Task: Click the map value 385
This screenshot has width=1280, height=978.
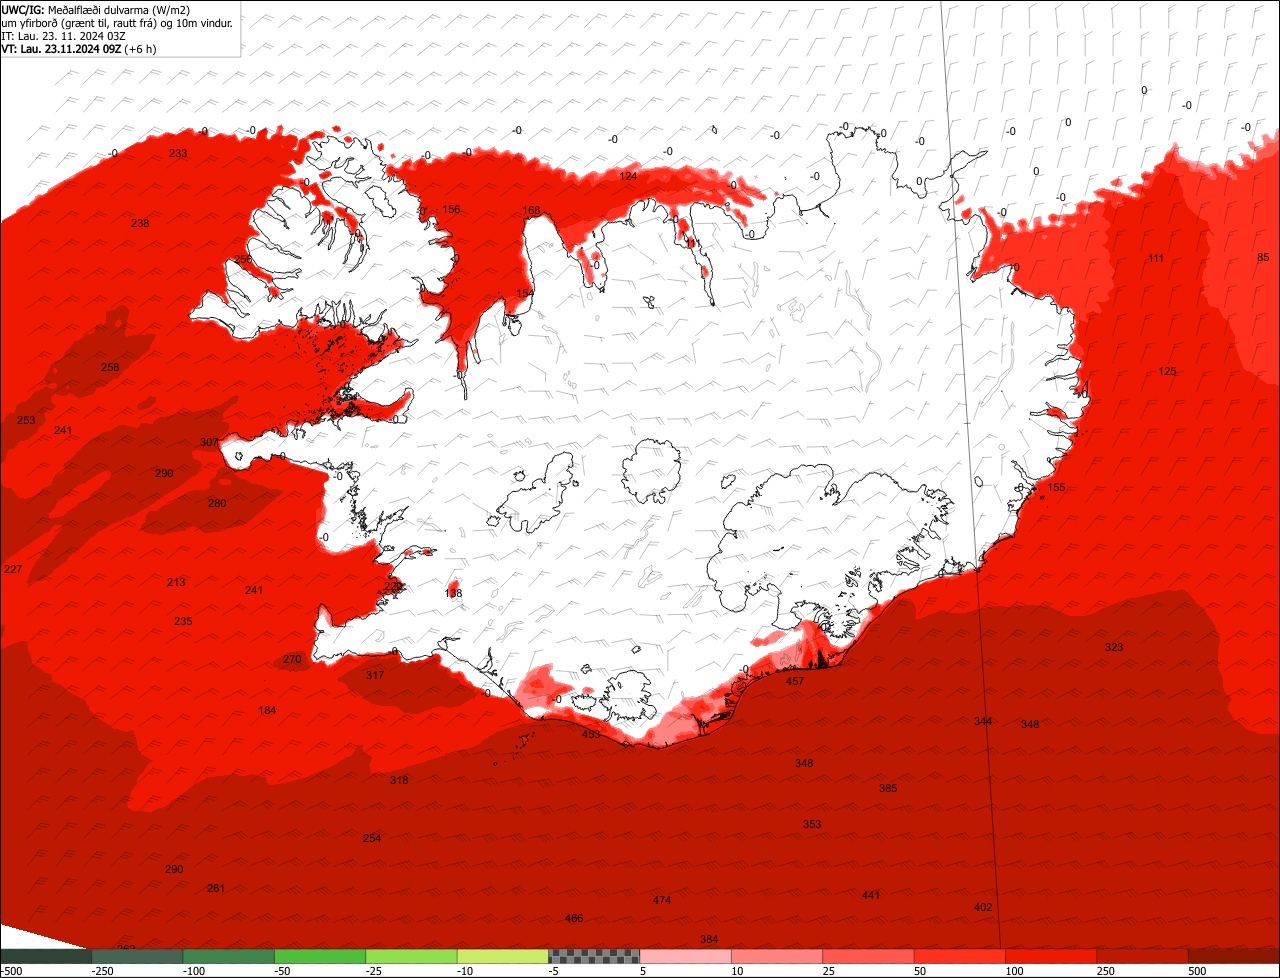Action: pyautogui.click(x=888, y=788)
